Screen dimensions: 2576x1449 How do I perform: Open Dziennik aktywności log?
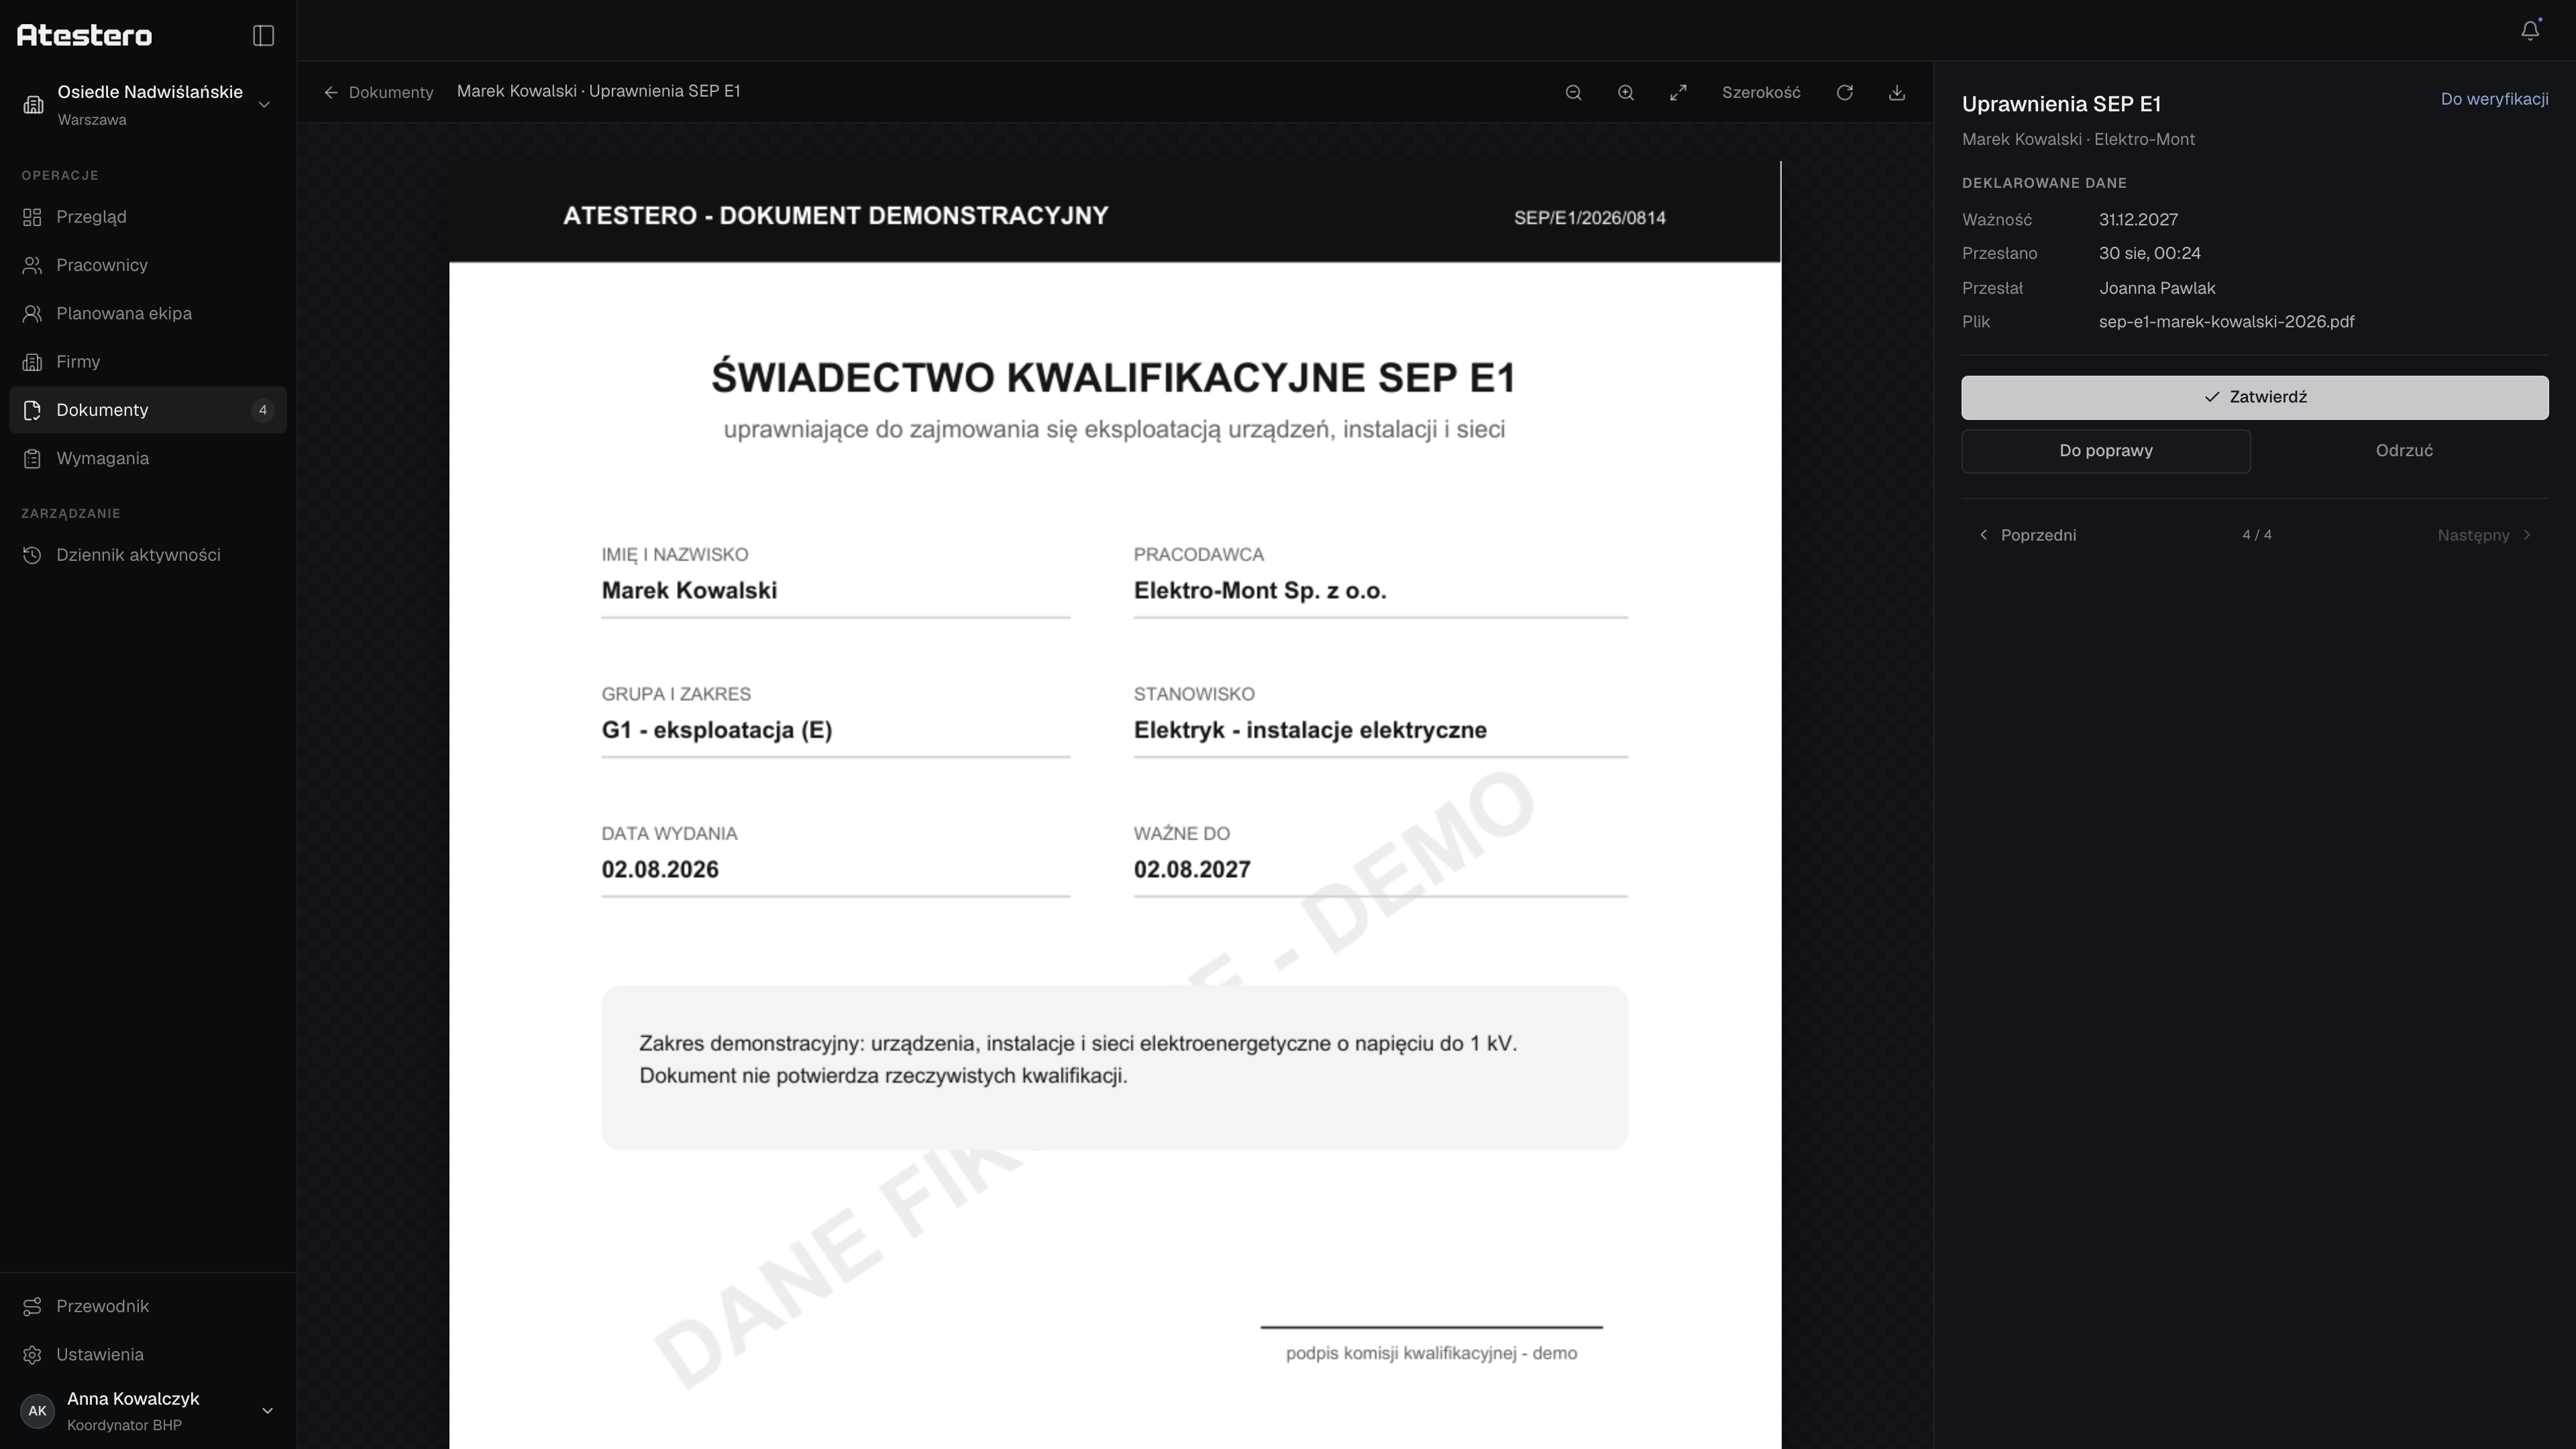(x=148, y=555)
